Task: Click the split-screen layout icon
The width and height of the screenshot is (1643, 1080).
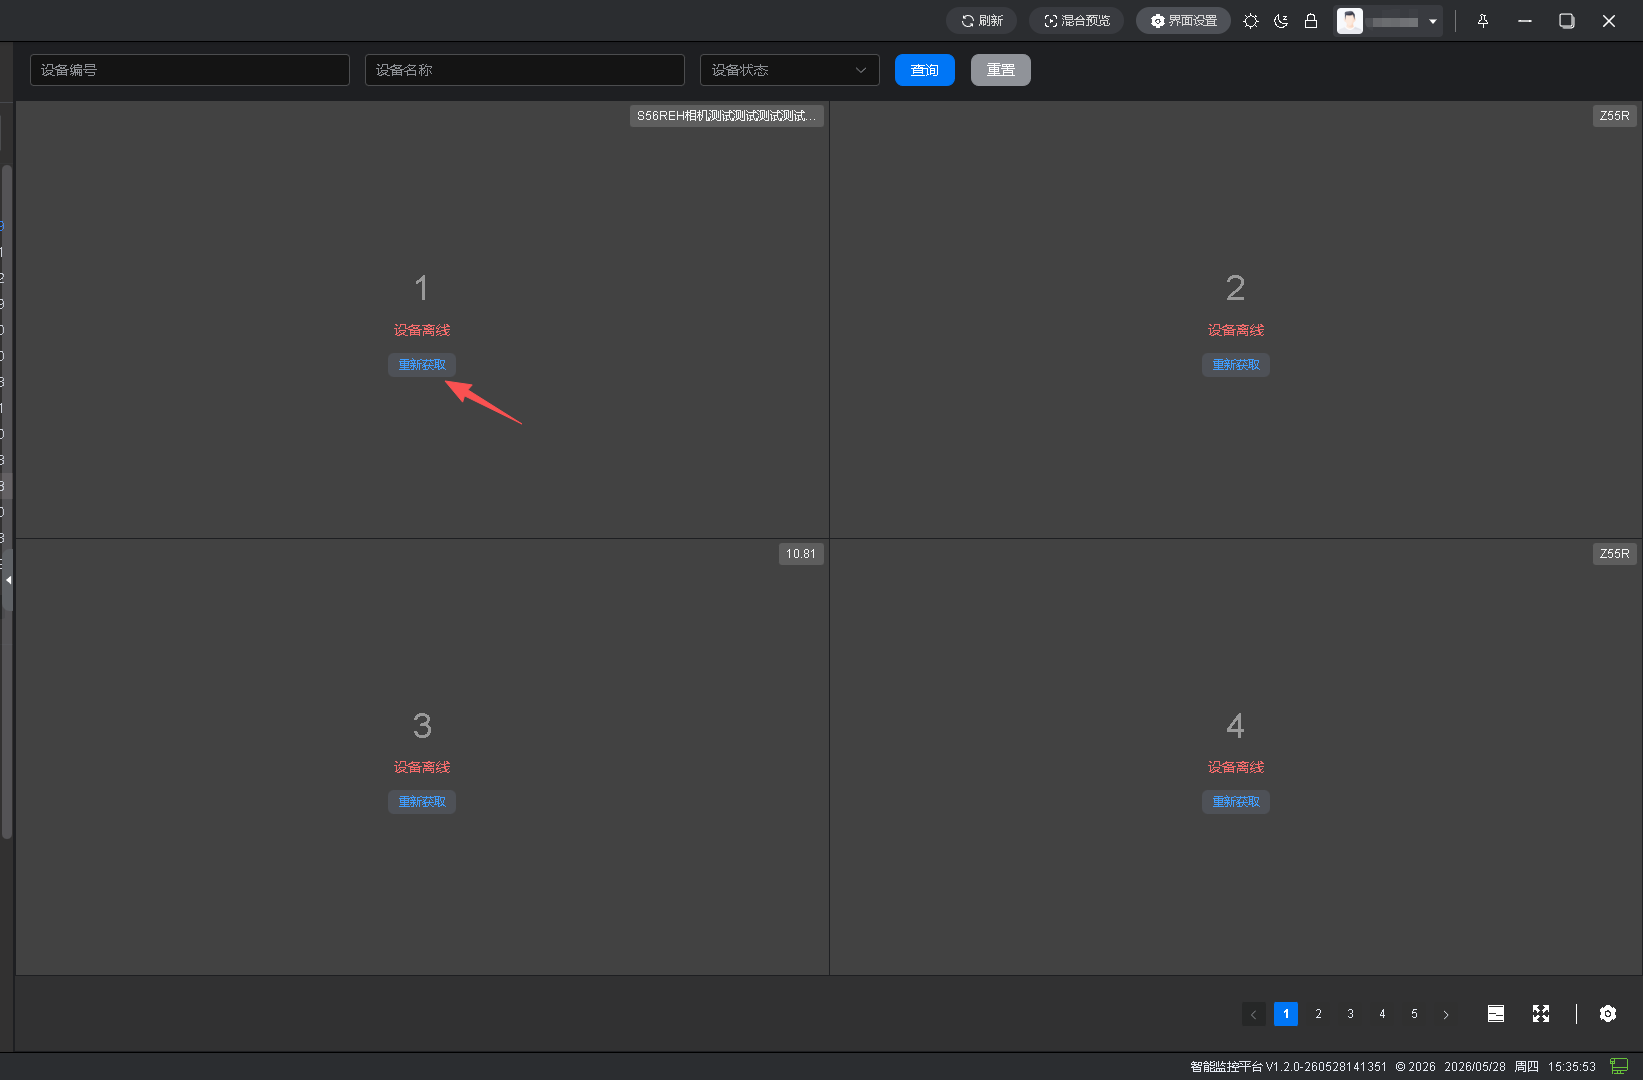Action: coord(1496,1014)
